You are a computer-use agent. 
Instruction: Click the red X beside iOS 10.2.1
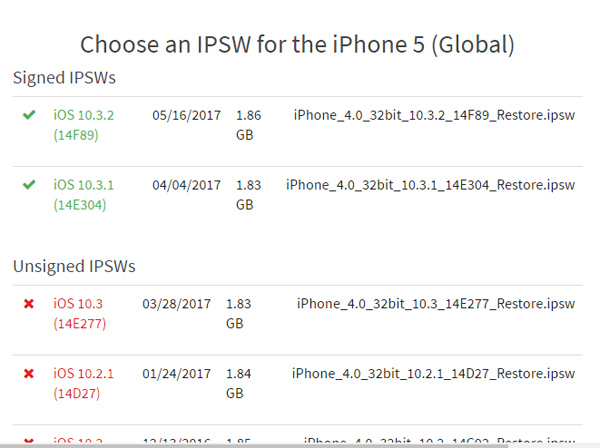[x=29, y=374]
